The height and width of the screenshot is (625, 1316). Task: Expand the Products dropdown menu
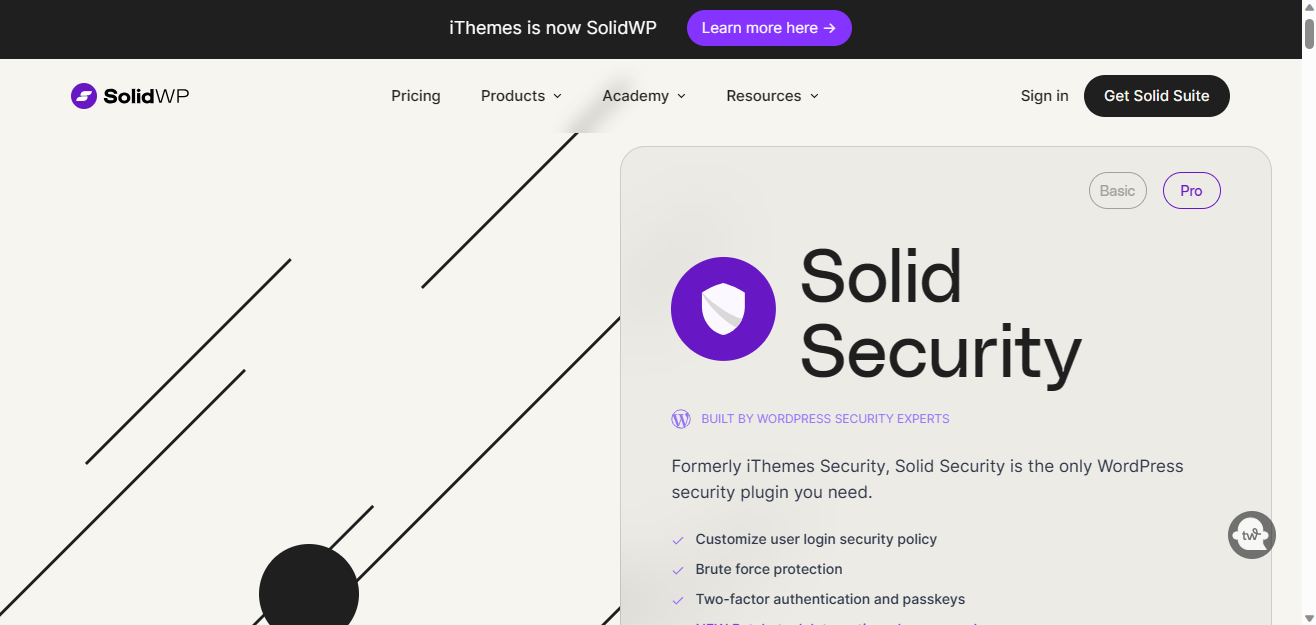pyautogui.click(x=521, y=96)
